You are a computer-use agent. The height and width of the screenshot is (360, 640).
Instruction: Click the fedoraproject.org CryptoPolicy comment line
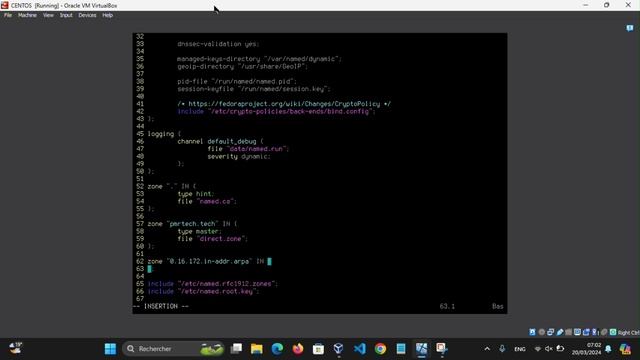pyautogui.click(x=284, y=104)
